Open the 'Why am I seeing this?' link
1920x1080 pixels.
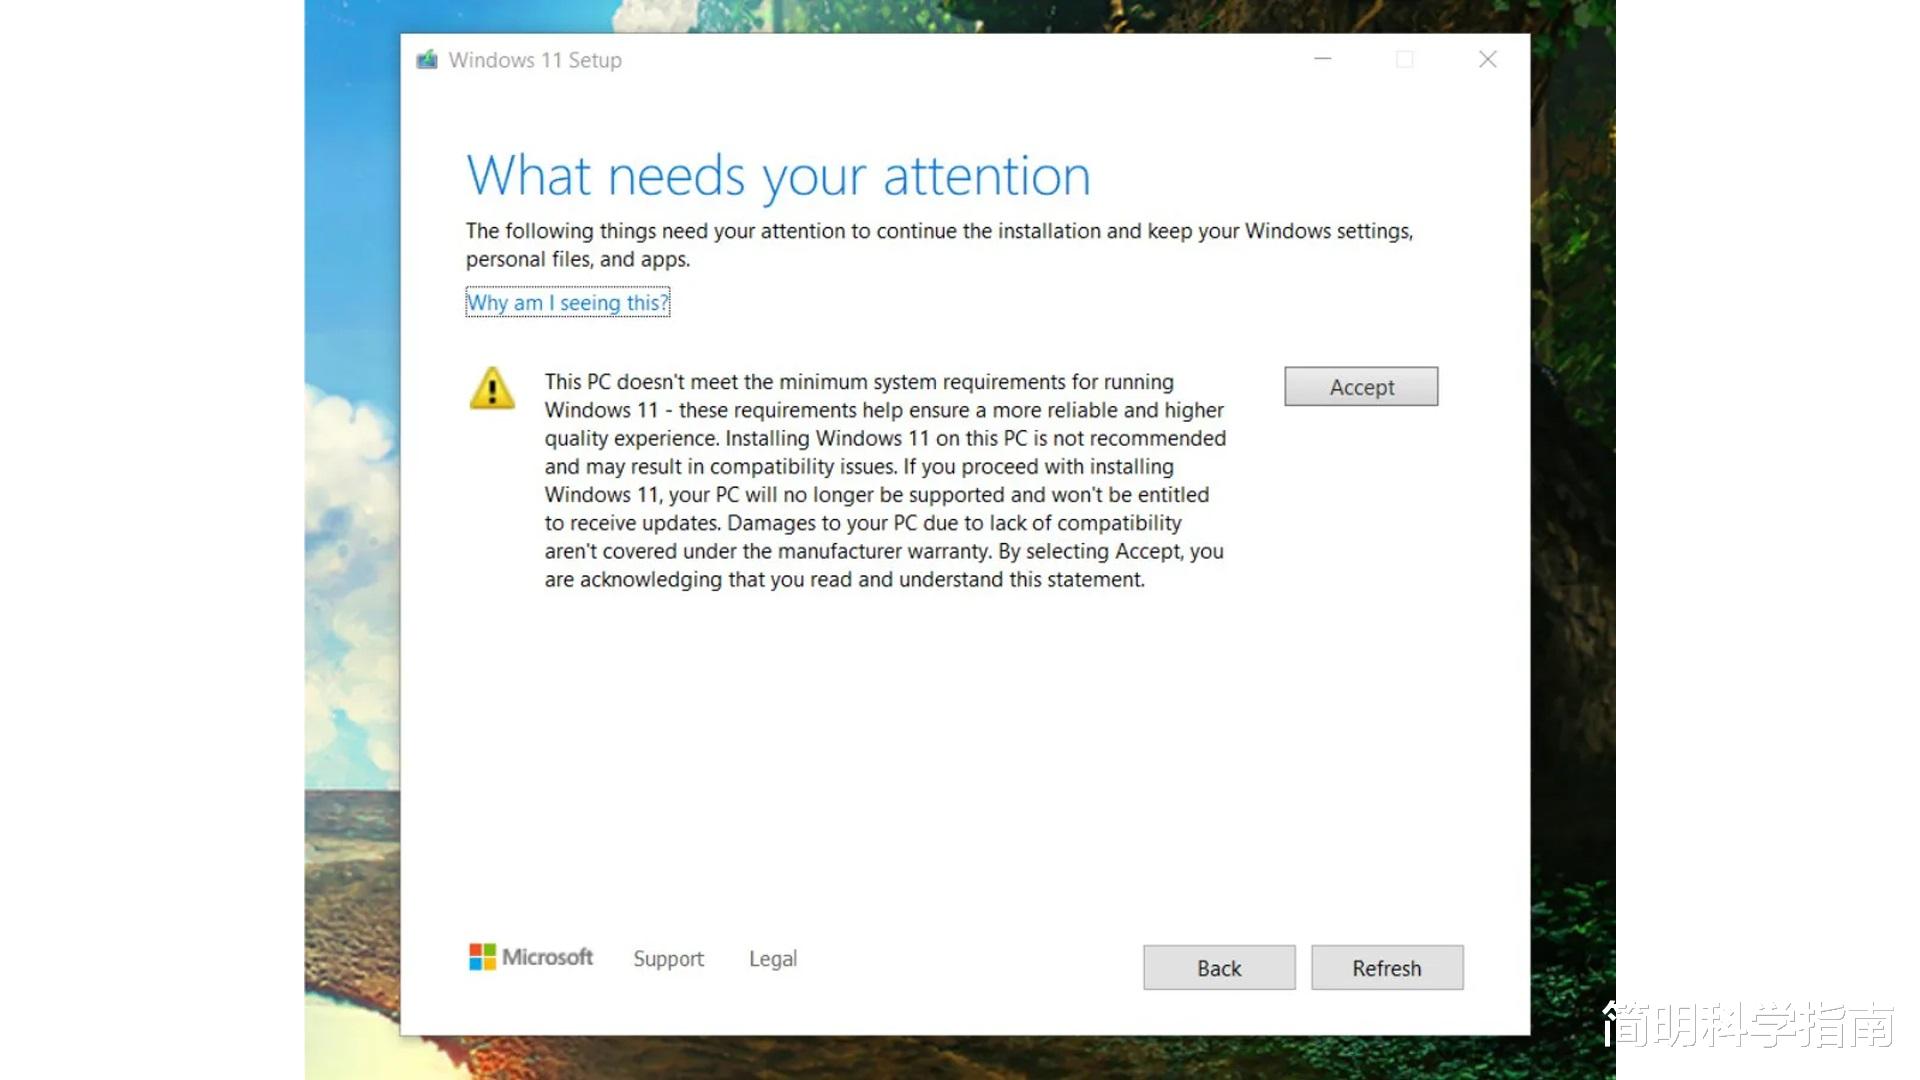(566, 302)
